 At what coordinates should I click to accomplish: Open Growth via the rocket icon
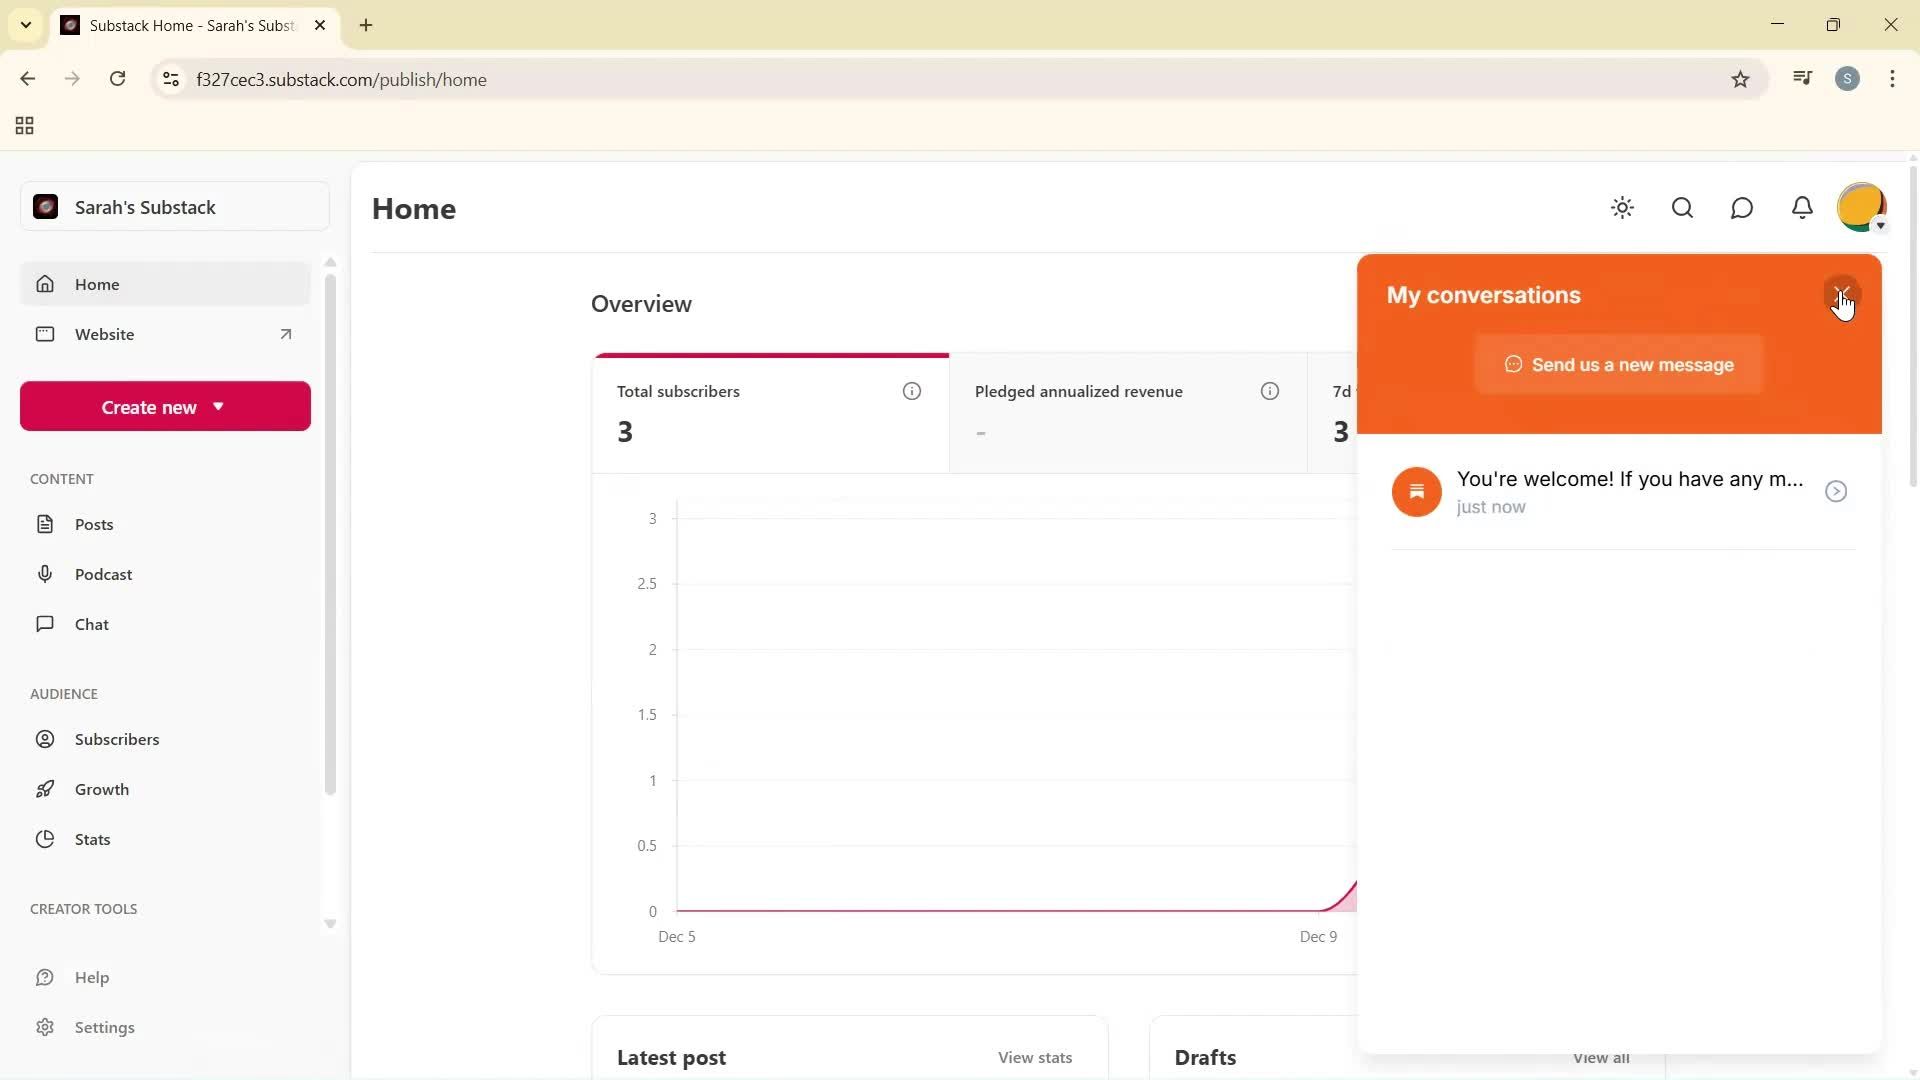pyautogui.click(x=46, y=789)
